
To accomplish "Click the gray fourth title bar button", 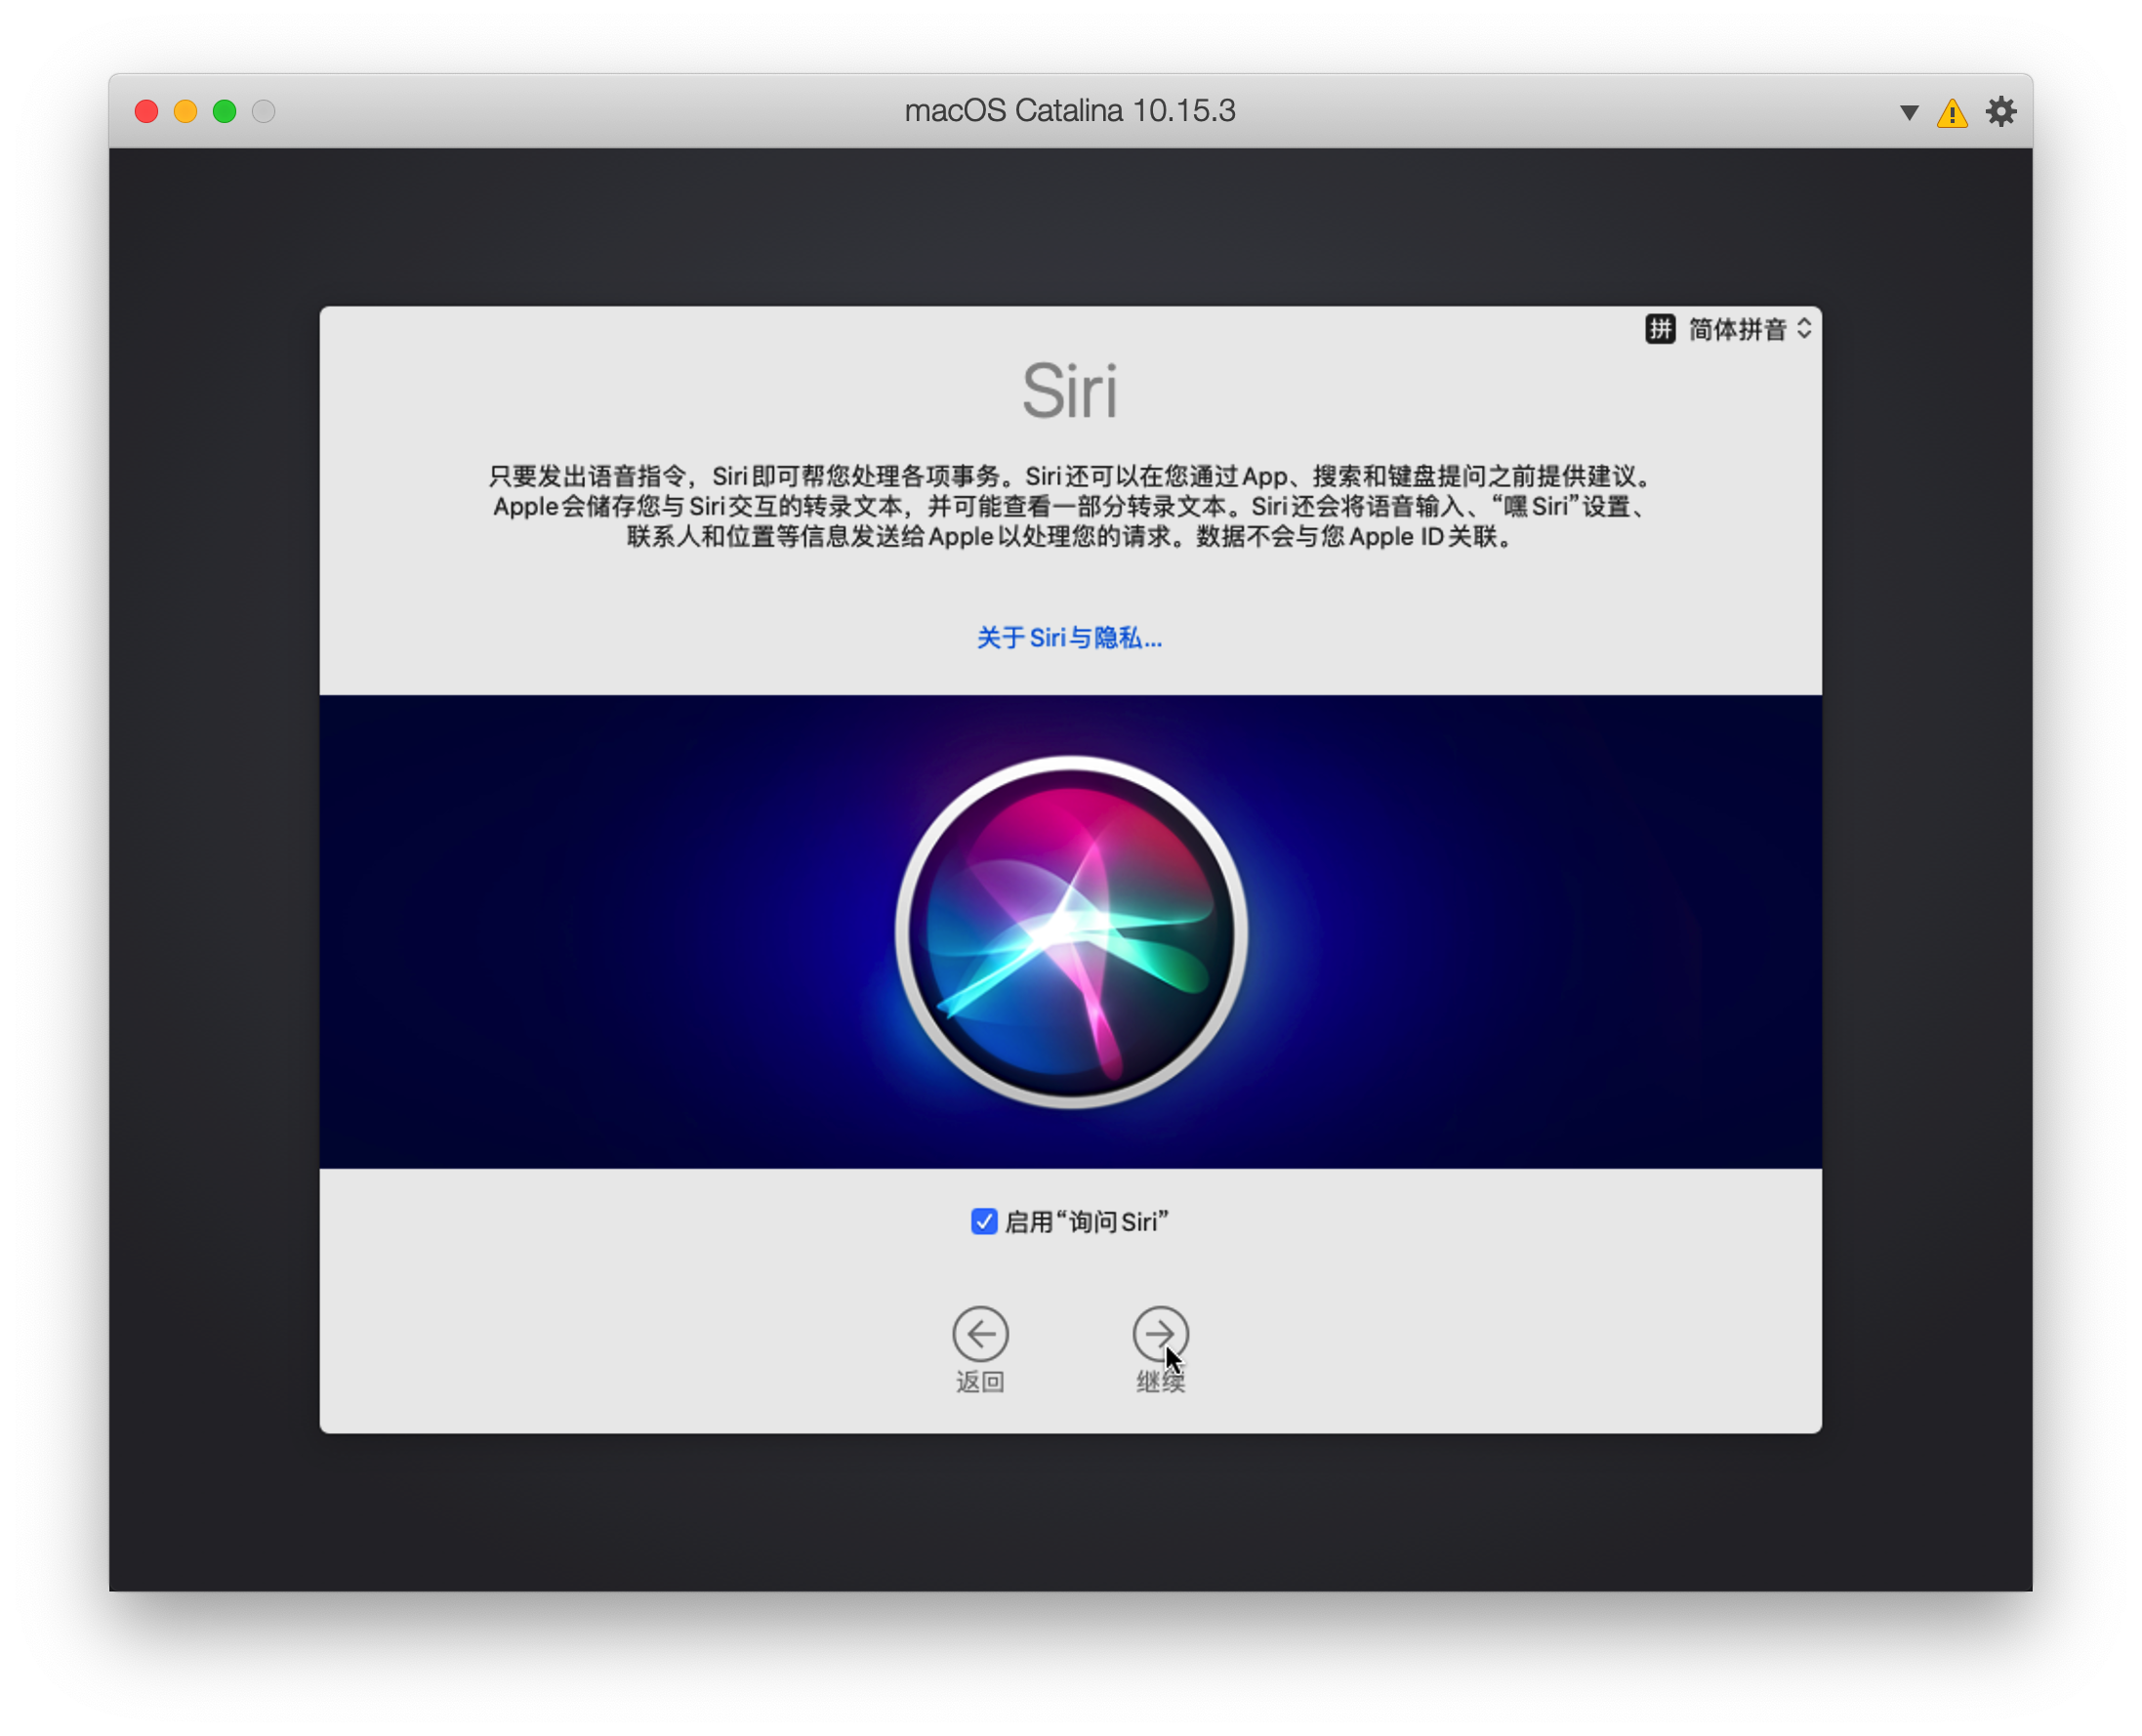I will 264,111.
